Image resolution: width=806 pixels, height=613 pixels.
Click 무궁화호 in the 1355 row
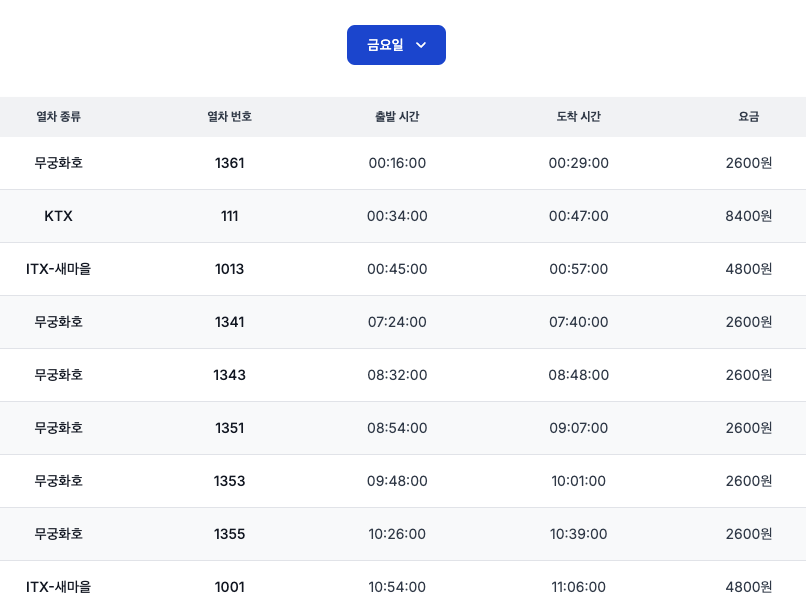tap(59, 533)
